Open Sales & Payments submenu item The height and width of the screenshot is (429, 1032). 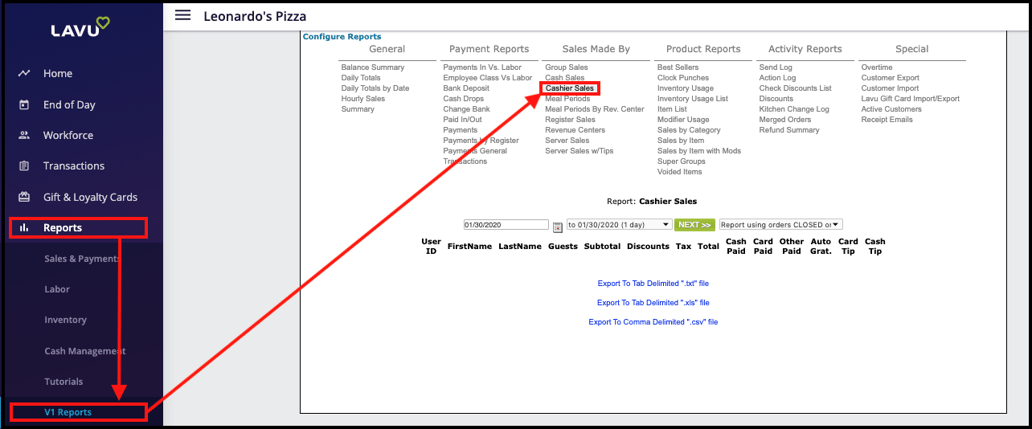point(81,259)
